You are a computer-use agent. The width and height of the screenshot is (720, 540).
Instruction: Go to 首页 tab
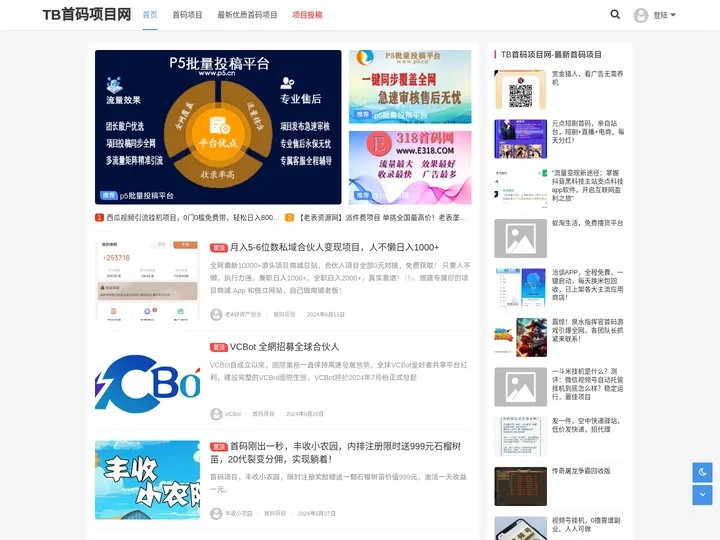click(150, 15)
